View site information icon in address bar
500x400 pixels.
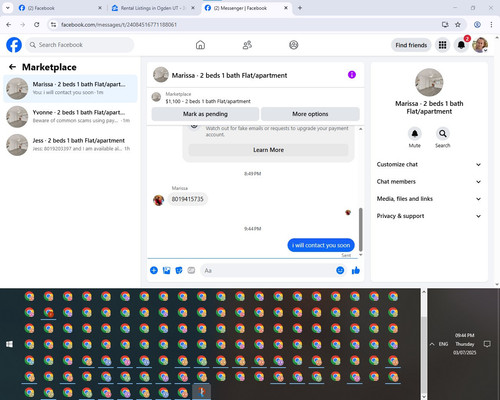click(53, 25)
